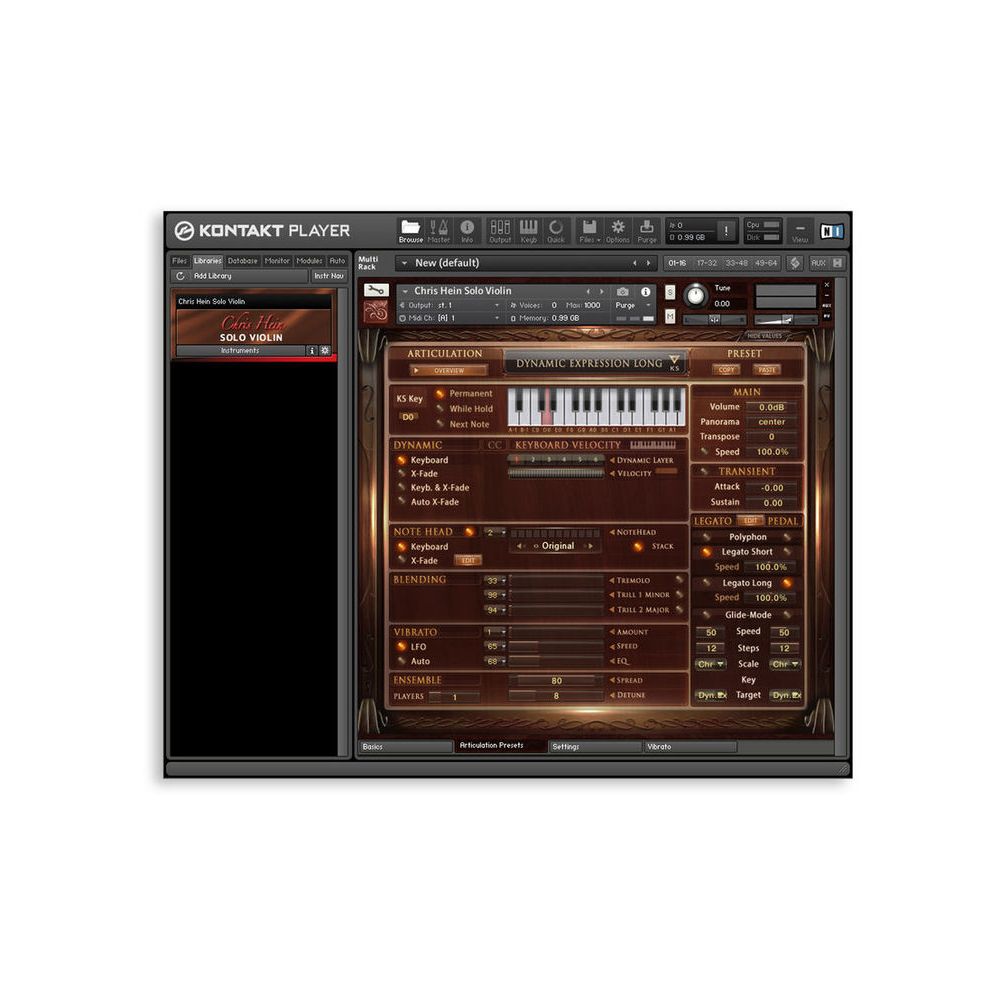Switch to the Database tab
The width and height of the screenshot is (1000, 1000).
pyautogui.click(x=242, y=261)
